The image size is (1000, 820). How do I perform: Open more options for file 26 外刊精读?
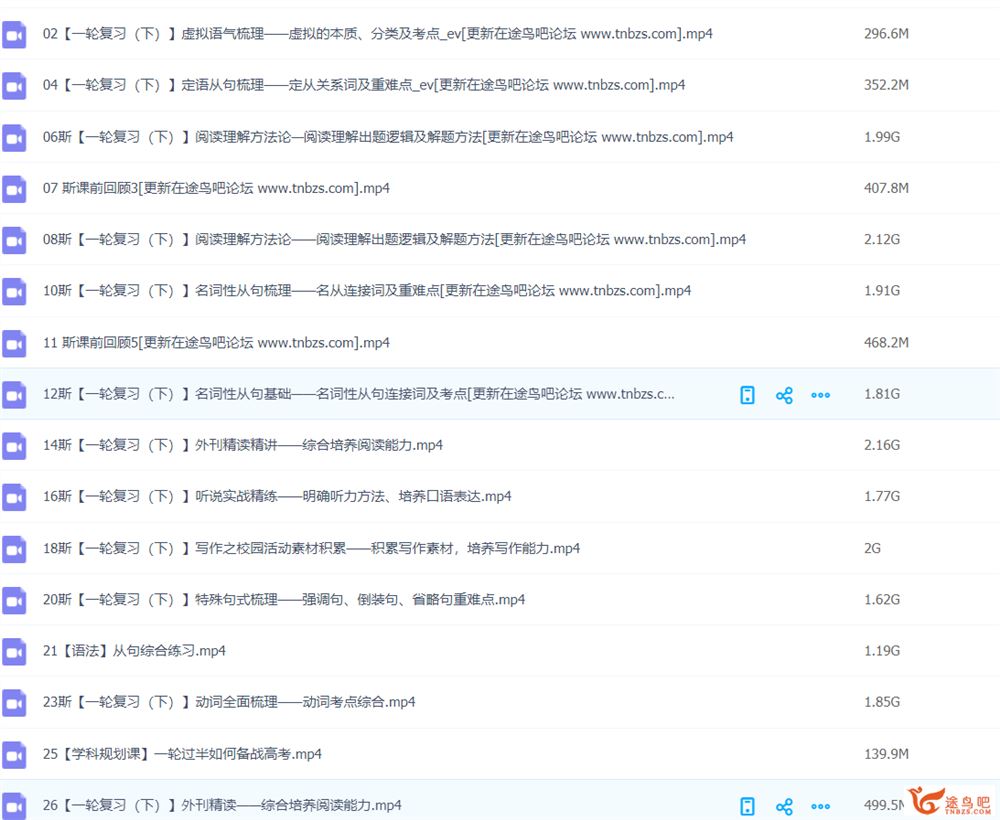coord(821,807)
